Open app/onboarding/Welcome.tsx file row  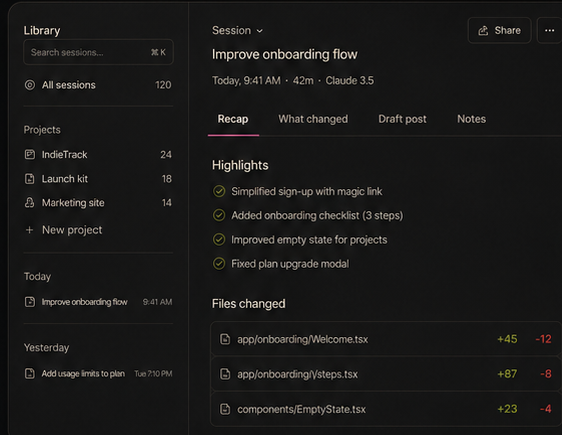coord(386,339)
